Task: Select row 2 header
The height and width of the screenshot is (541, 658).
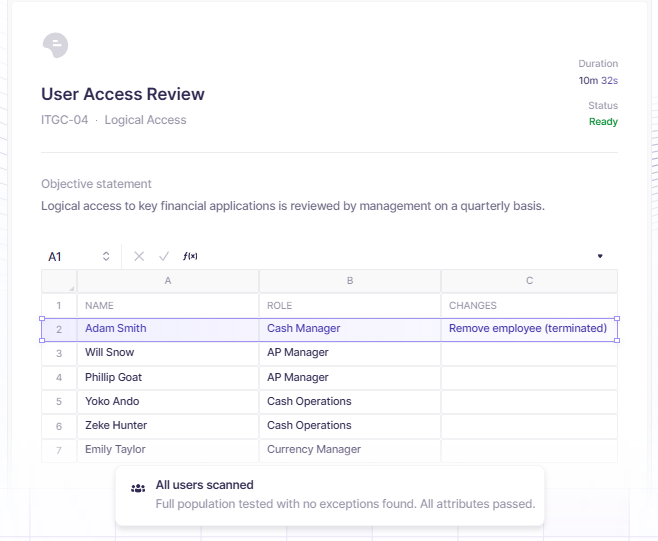Action: (59, 329)
